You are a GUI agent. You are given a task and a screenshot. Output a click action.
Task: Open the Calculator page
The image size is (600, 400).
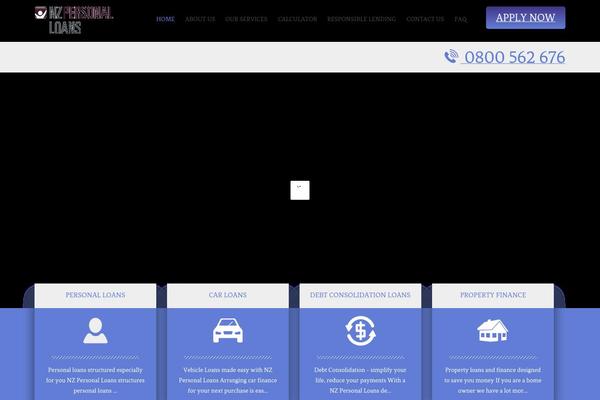tap(297, 19)
